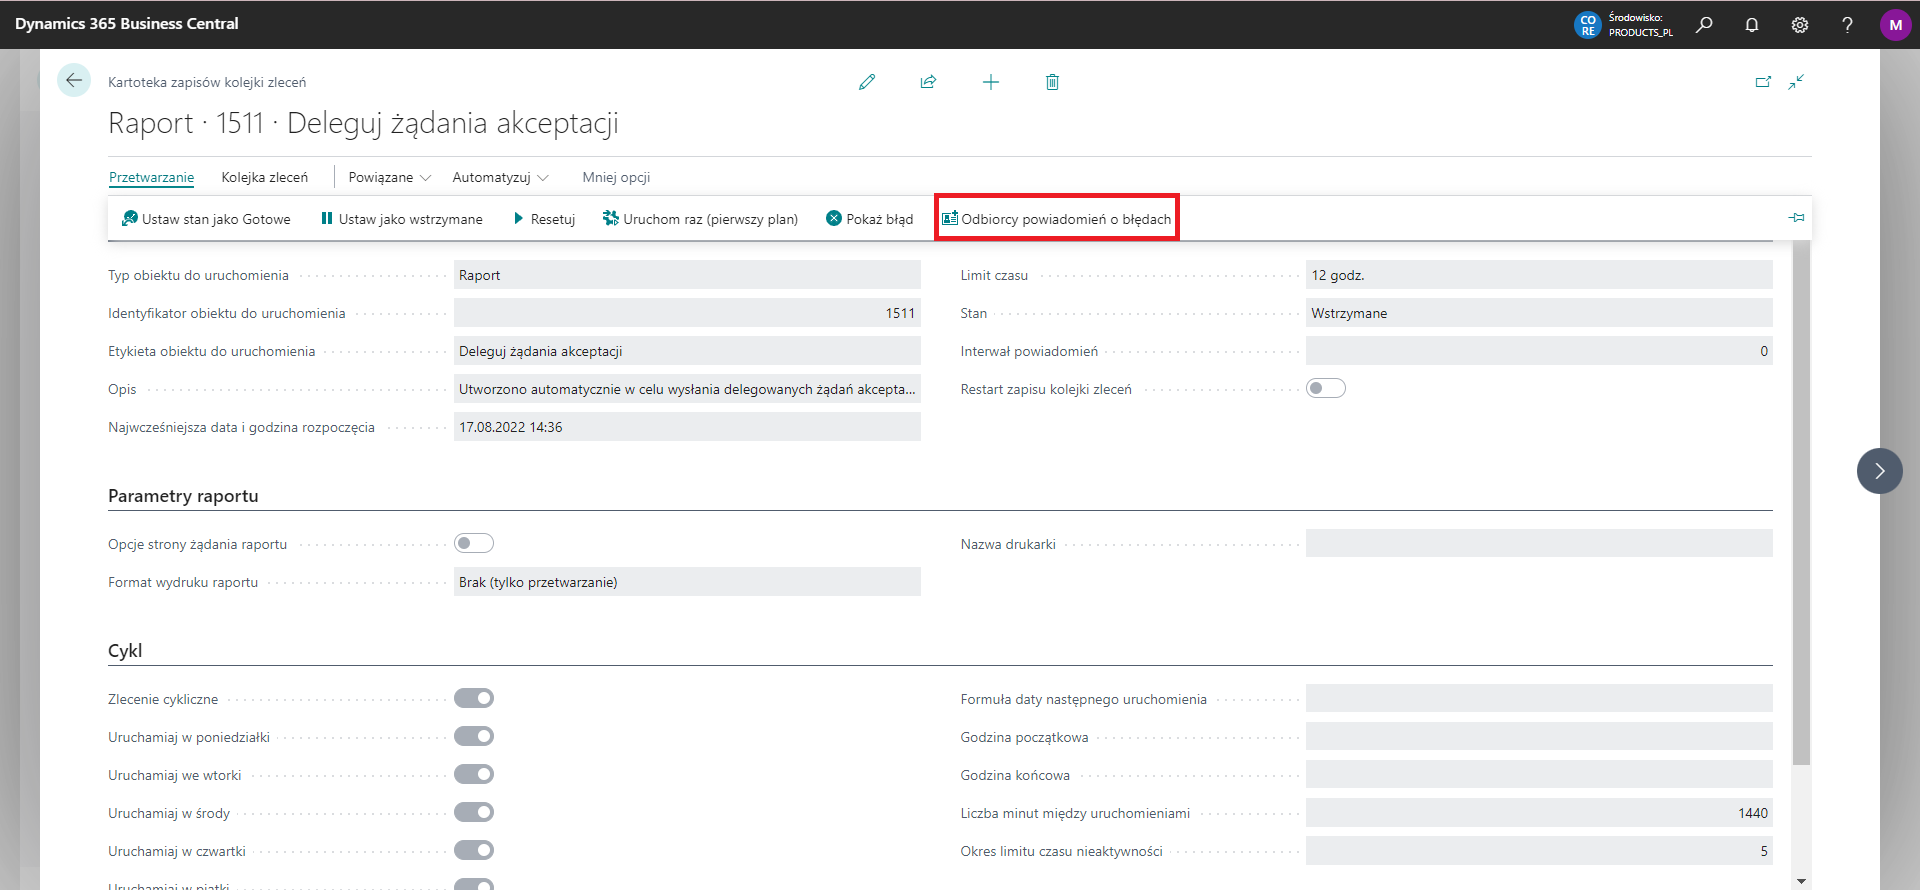Create a new record with the plus icon
Image resolution: width=1920 pixels, height=890 pixels.
coord(990,82)
